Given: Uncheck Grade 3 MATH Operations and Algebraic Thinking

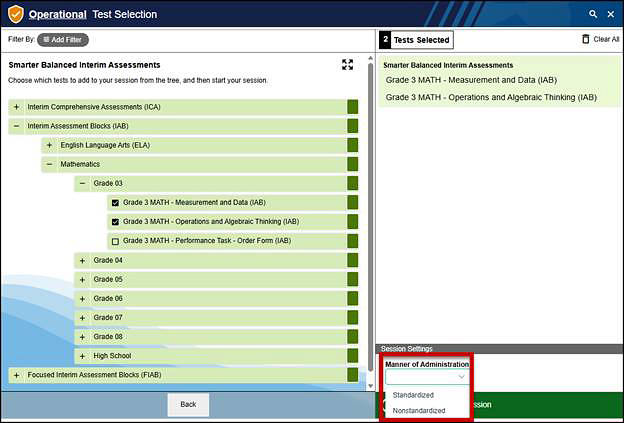Looking at the screenshot, I should tap(115, 222).
